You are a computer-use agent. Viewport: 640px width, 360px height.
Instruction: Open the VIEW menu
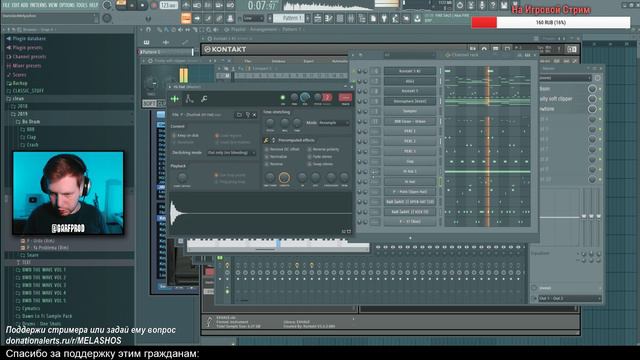[x=53, y=5]
